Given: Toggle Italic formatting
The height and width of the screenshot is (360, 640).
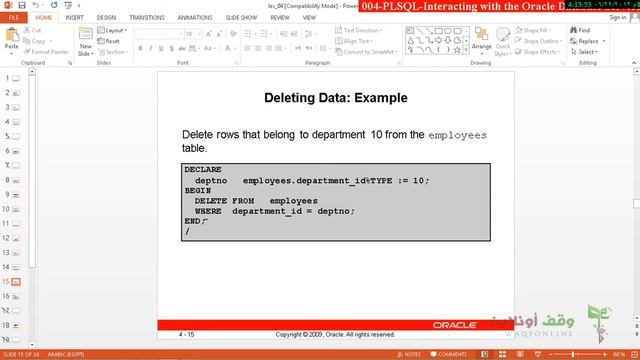Looking at the screenshot, I should pos(151,49).
